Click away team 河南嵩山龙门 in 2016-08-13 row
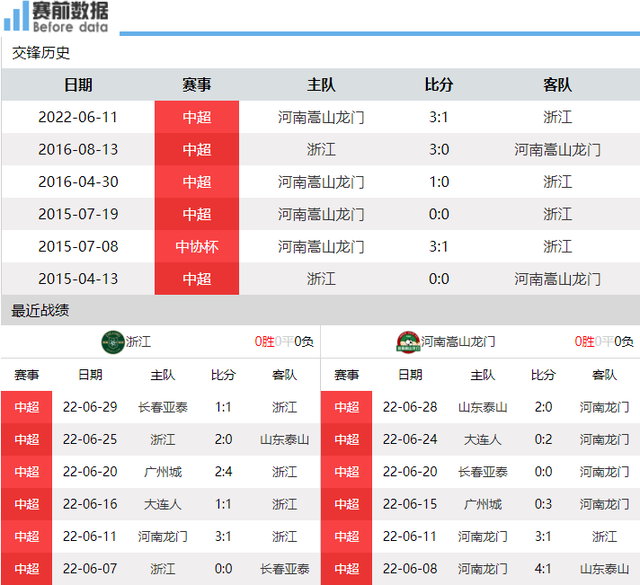Image resolution: width=640 pixels, height=585 pixels. 557,149
